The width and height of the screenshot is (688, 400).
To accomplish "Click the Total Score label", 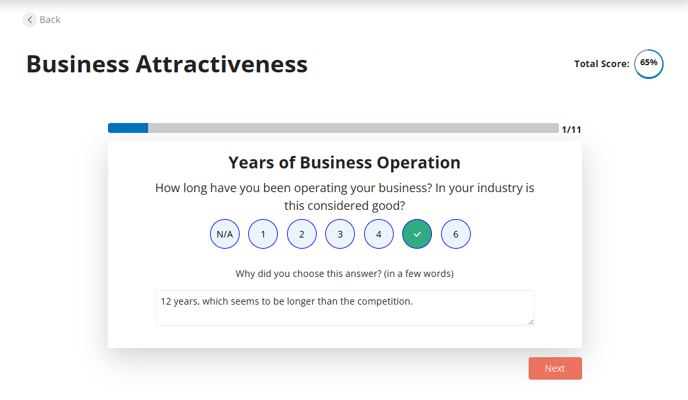I will pyautogui.click(x=602, y=64).
